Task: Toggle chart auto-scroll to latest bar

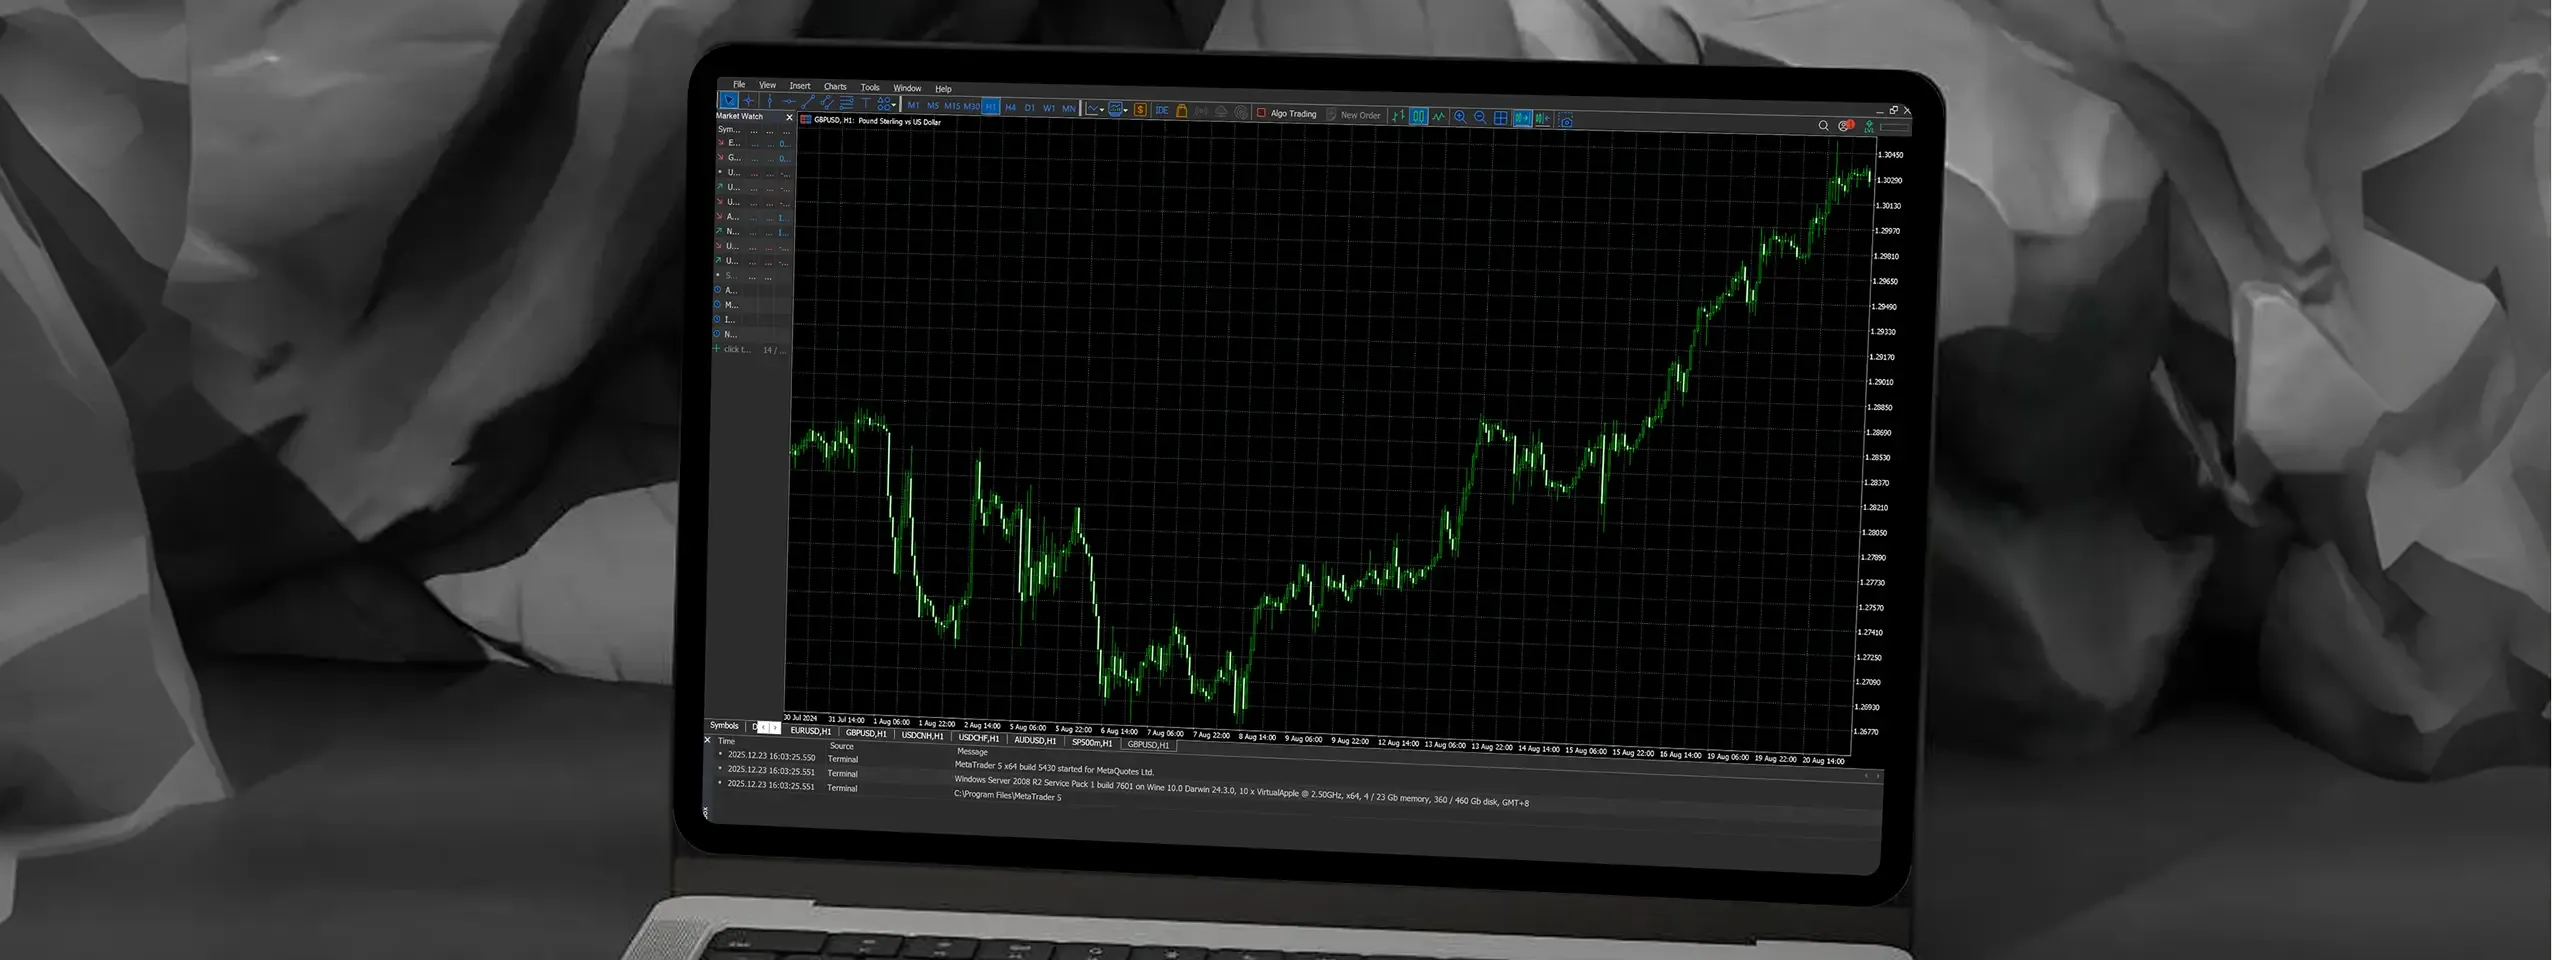Action: 1522,118
